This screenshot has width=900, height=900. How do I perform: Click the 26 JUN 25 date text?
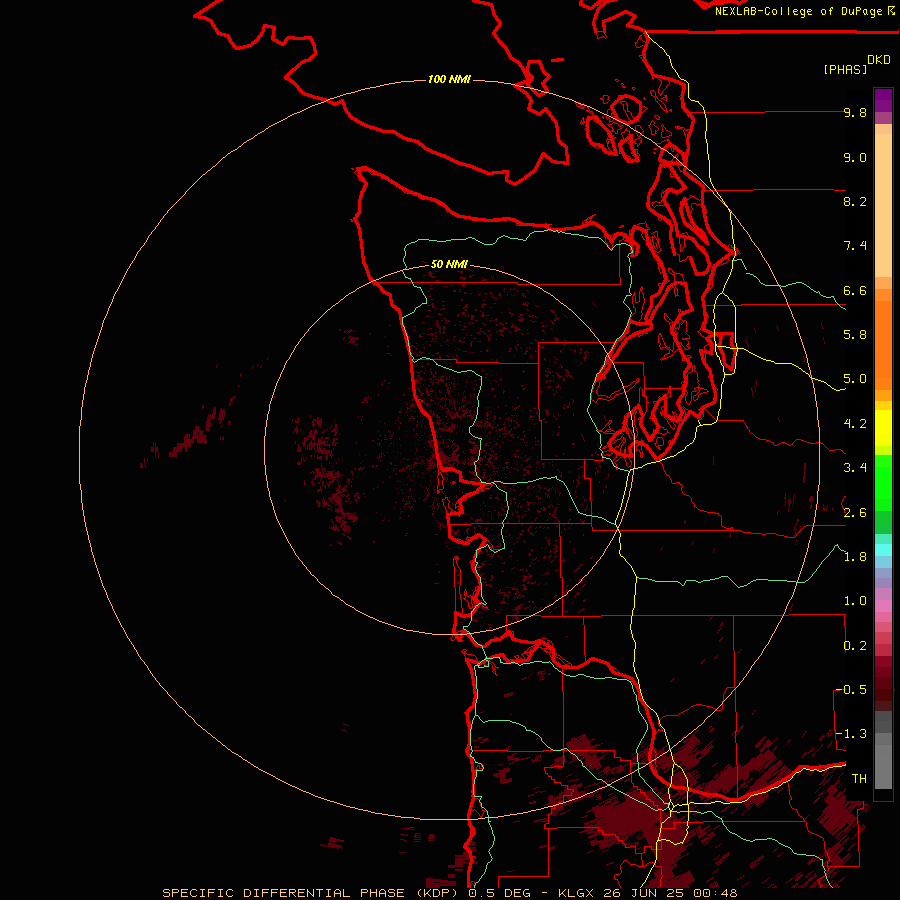pyautogui.click(x=645, y=893)
